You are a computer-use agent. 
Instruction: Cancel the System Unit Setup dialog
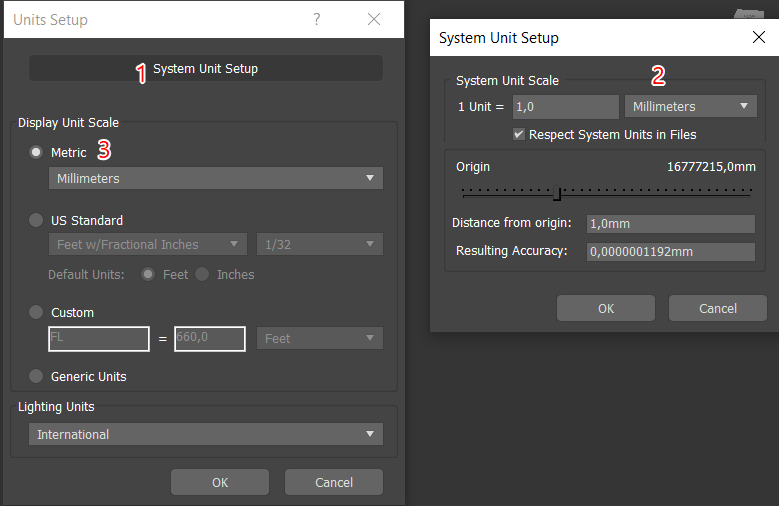coord(717,308)
